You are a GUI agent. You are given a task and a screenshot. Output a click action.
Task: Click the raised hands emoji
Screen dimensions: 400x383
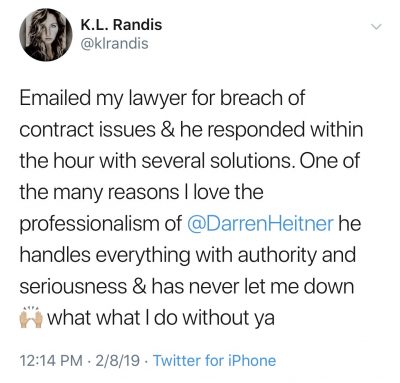31,318
